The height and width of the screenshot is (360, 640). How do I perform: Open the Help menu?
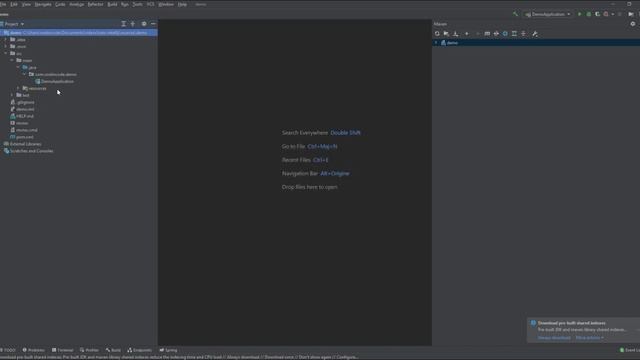click(182, 4)
